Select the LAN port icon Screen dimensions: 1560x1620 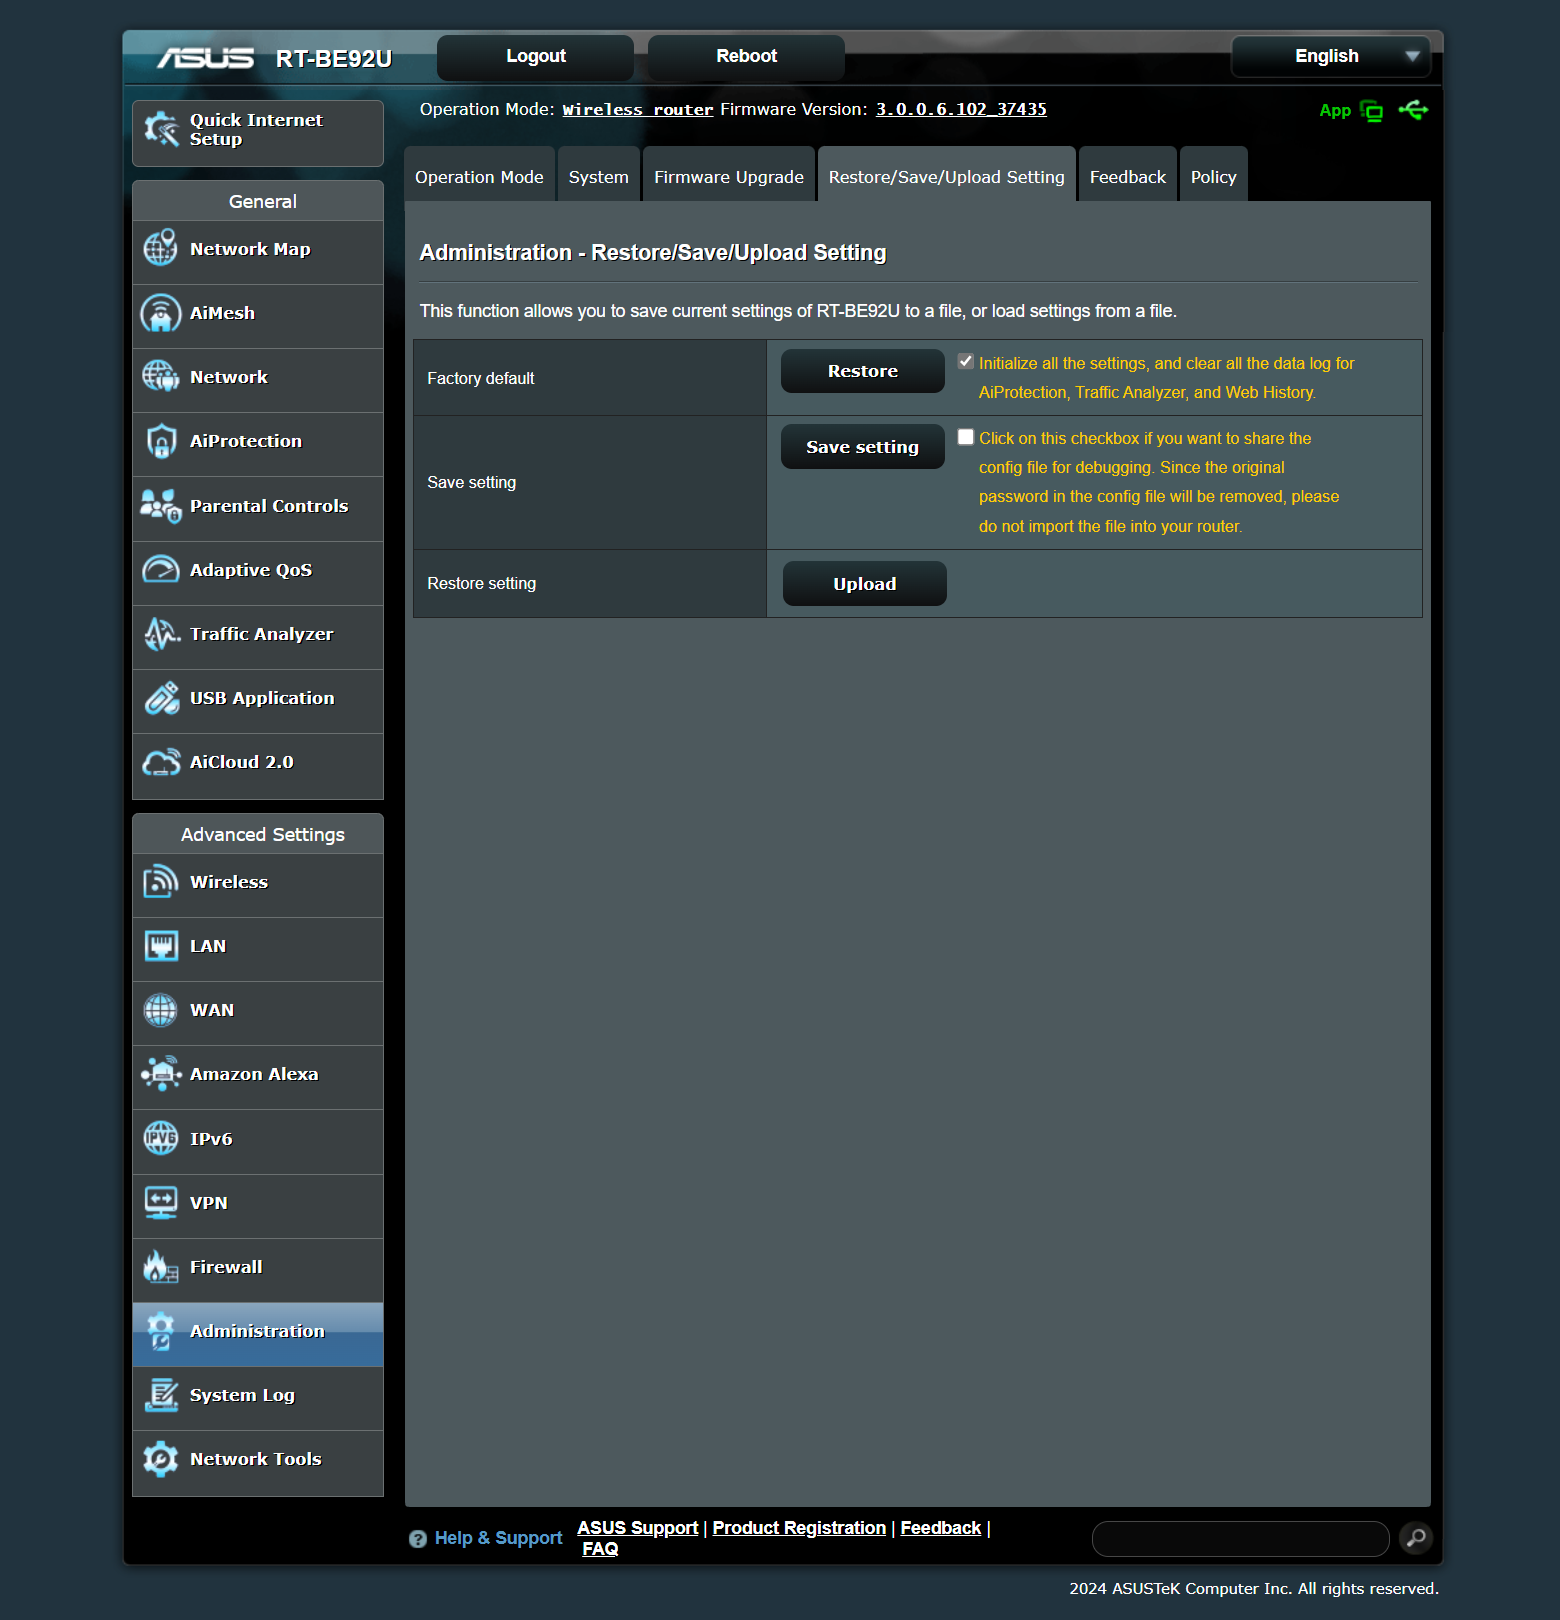tap(161, 946)
